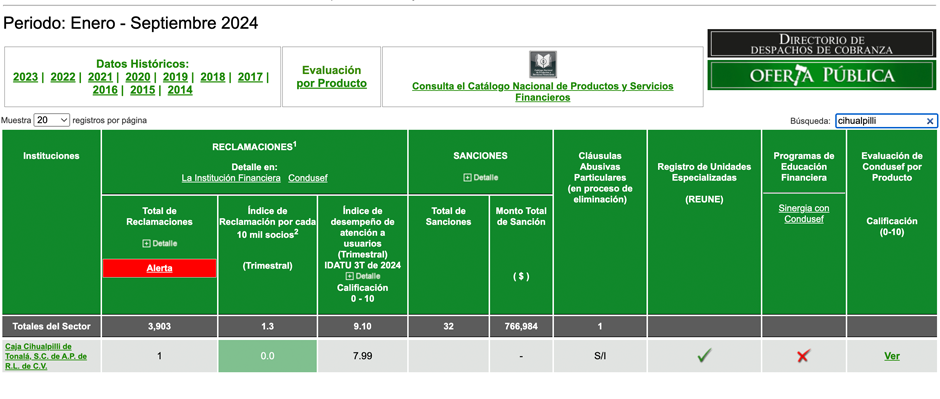Click the Ver link for product evaluation

(892, 356)
